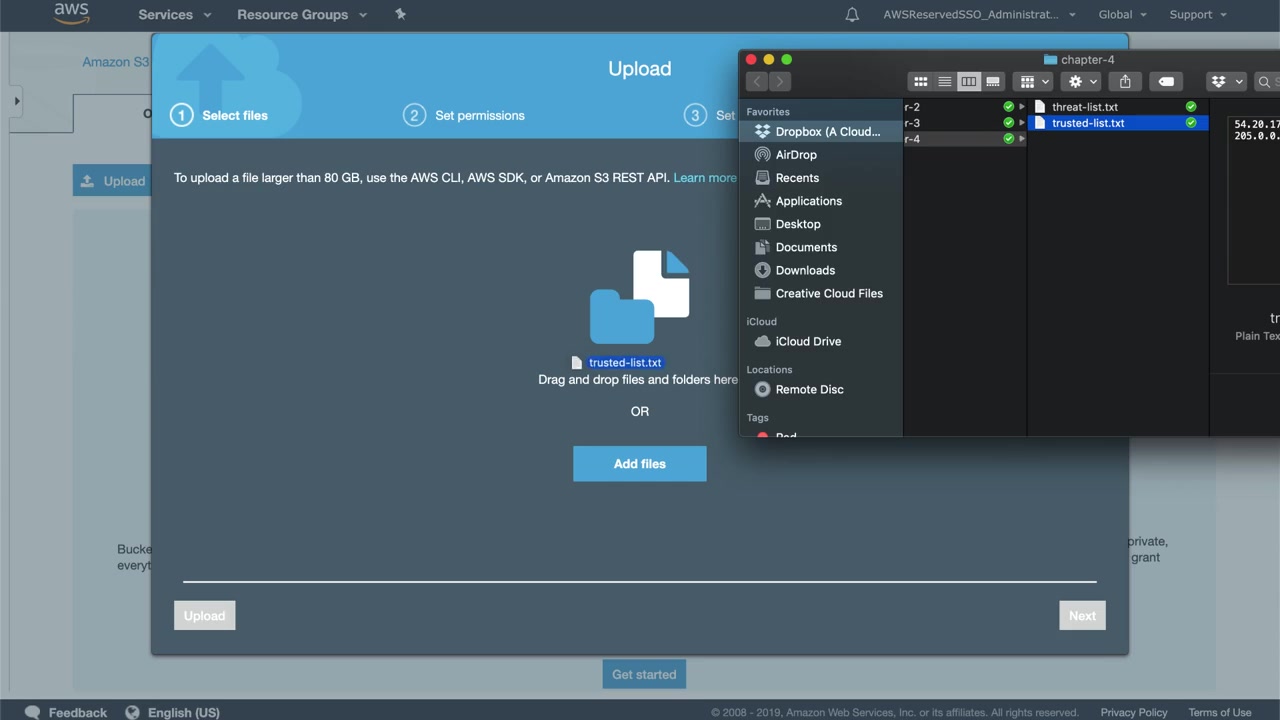
Task: Select the r-4 folder row in Finder
Action: point(964,139)
